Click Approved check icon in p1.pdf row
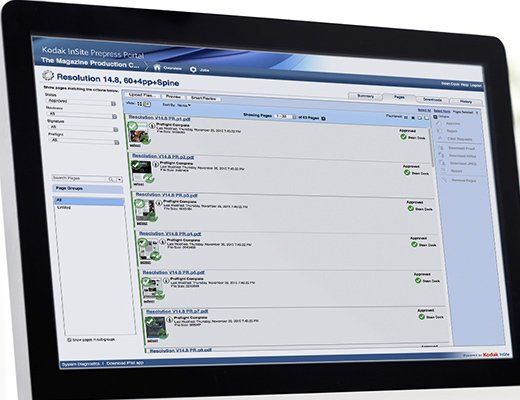Image resolution: width=520 pixels, height=400 pixels. coord(403,137)
